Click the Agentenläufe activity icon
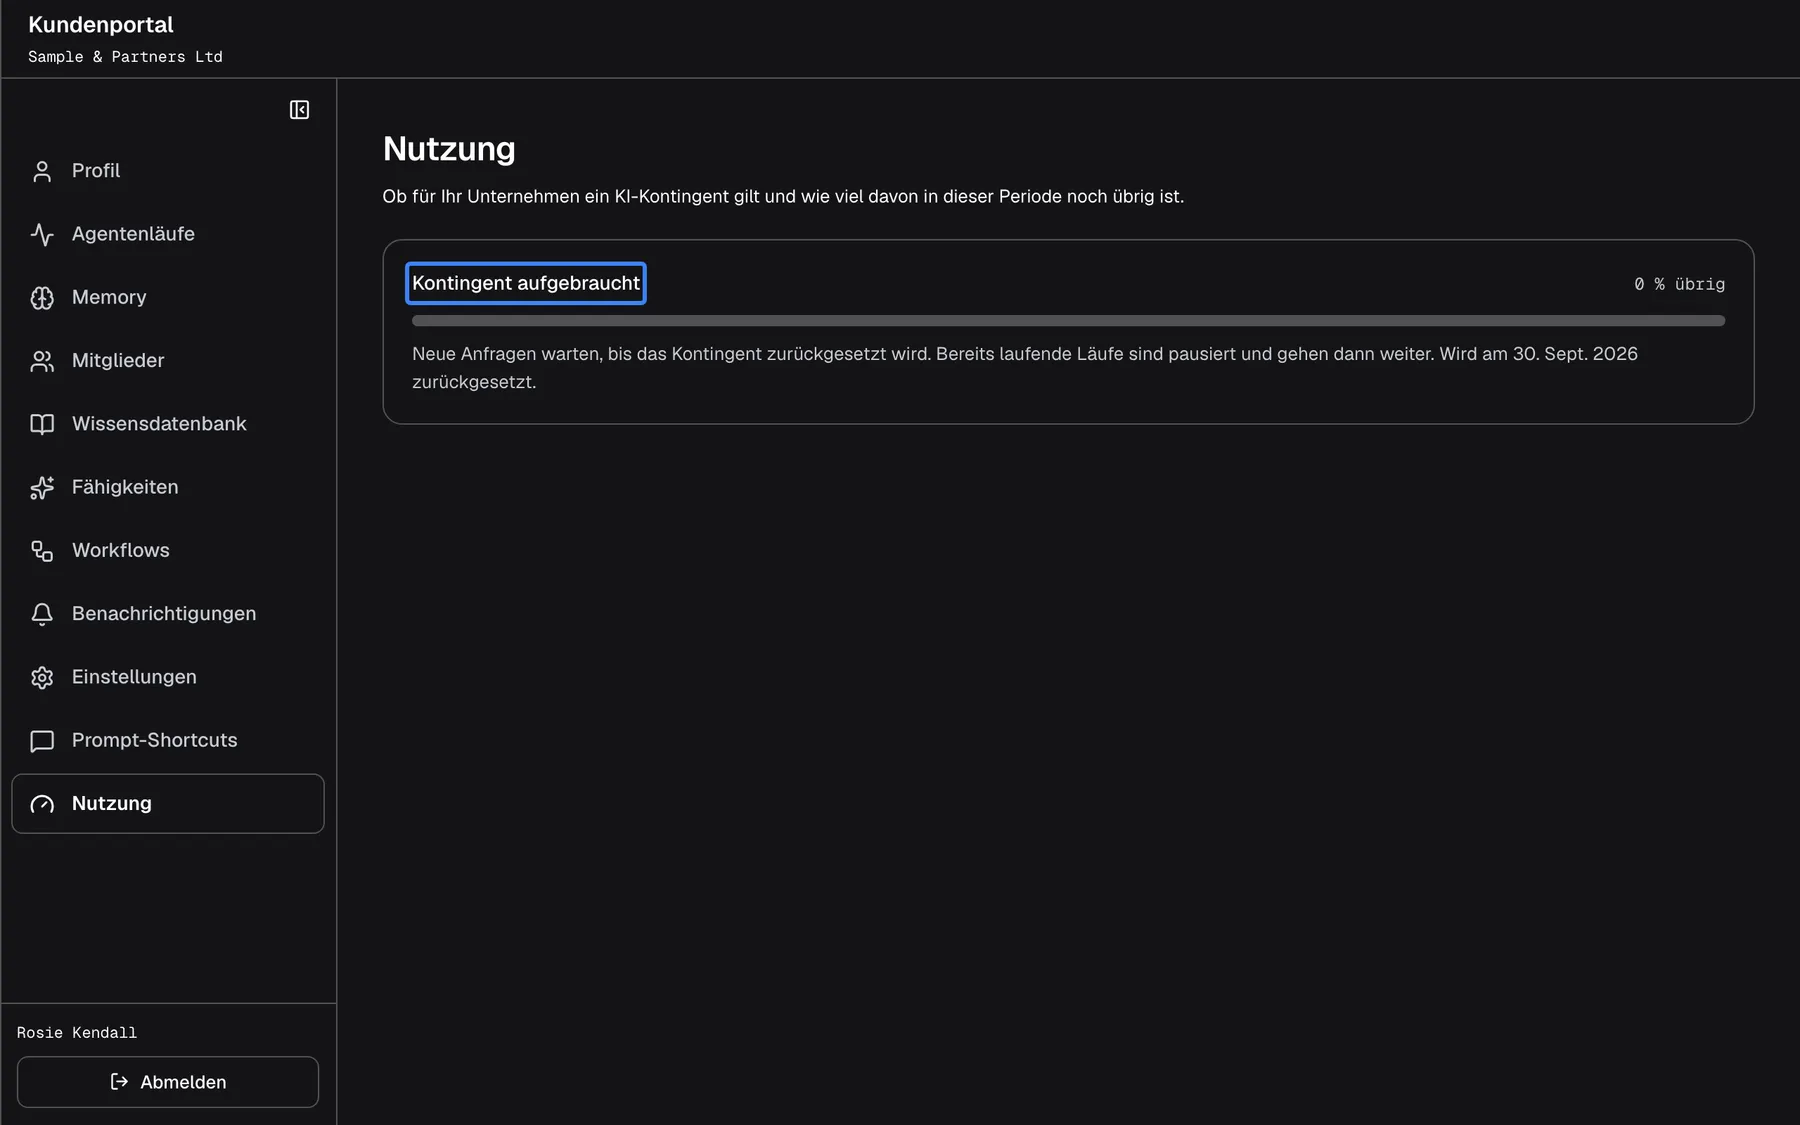 (x=42, y=234)
